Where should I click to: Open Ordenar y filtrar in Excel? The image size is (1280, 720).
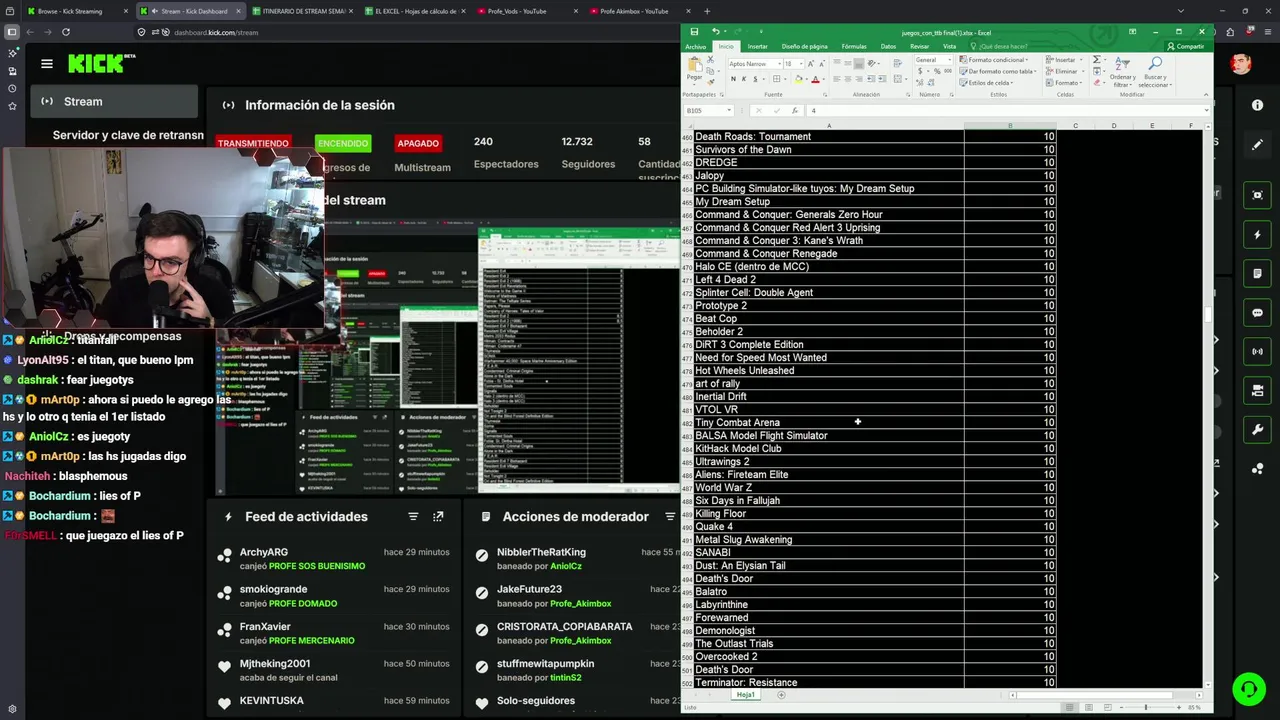[x=1122, y=72]
